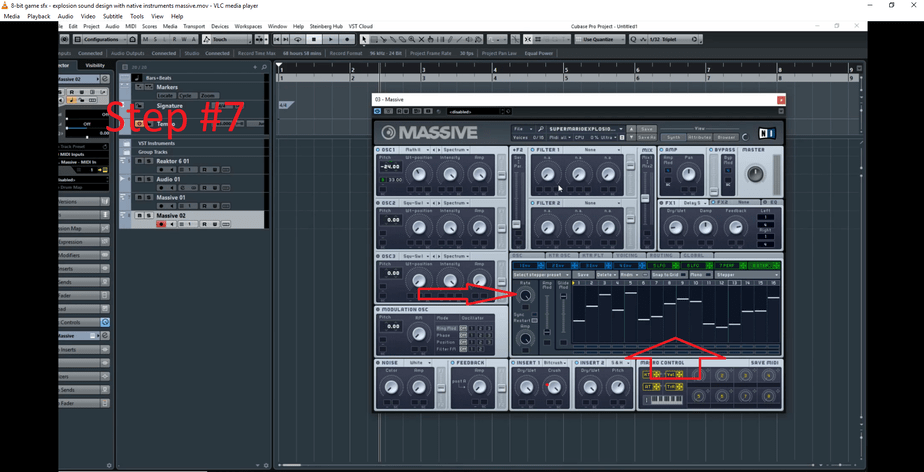Select the Mute X tool in toolbar
The width and height of the screenshot is (924, 472).
[x=421, y=39]
